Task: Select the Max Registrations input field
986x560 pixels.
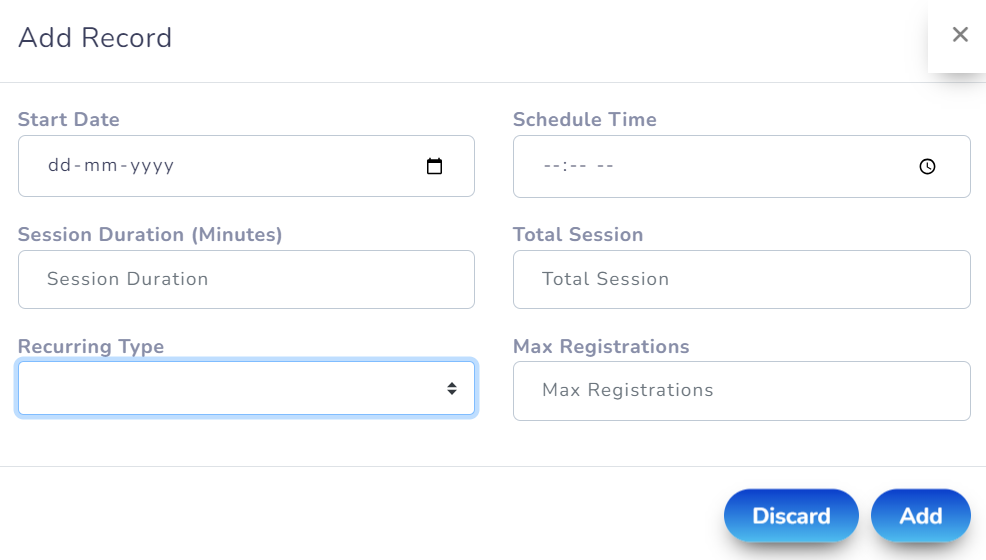Action: (741, 391)
